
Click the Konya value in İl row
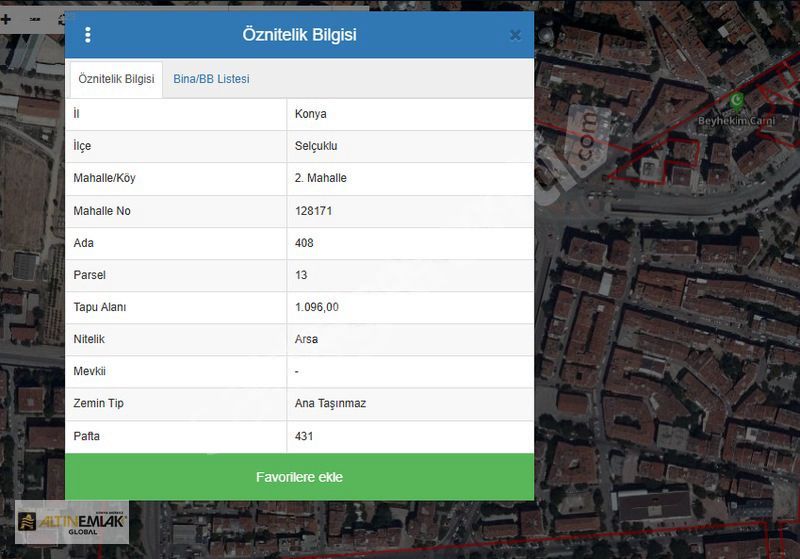tap(311, 114)
